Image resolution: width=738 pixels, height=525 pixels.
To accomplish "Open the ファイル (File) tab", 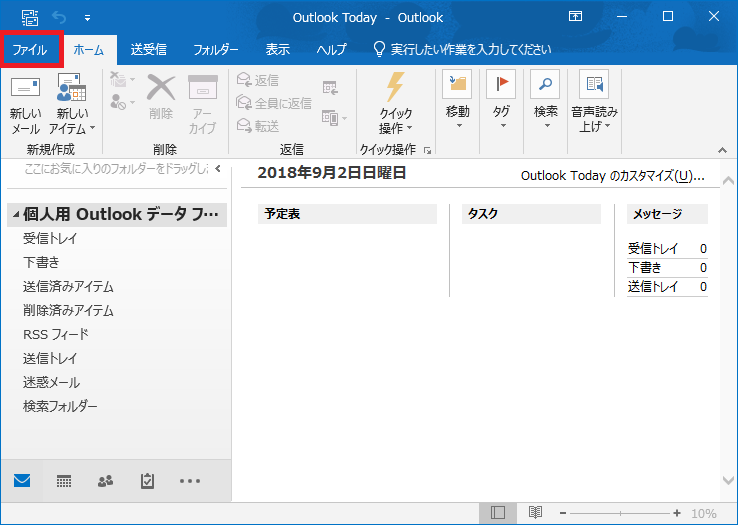I will pos(30,49).
